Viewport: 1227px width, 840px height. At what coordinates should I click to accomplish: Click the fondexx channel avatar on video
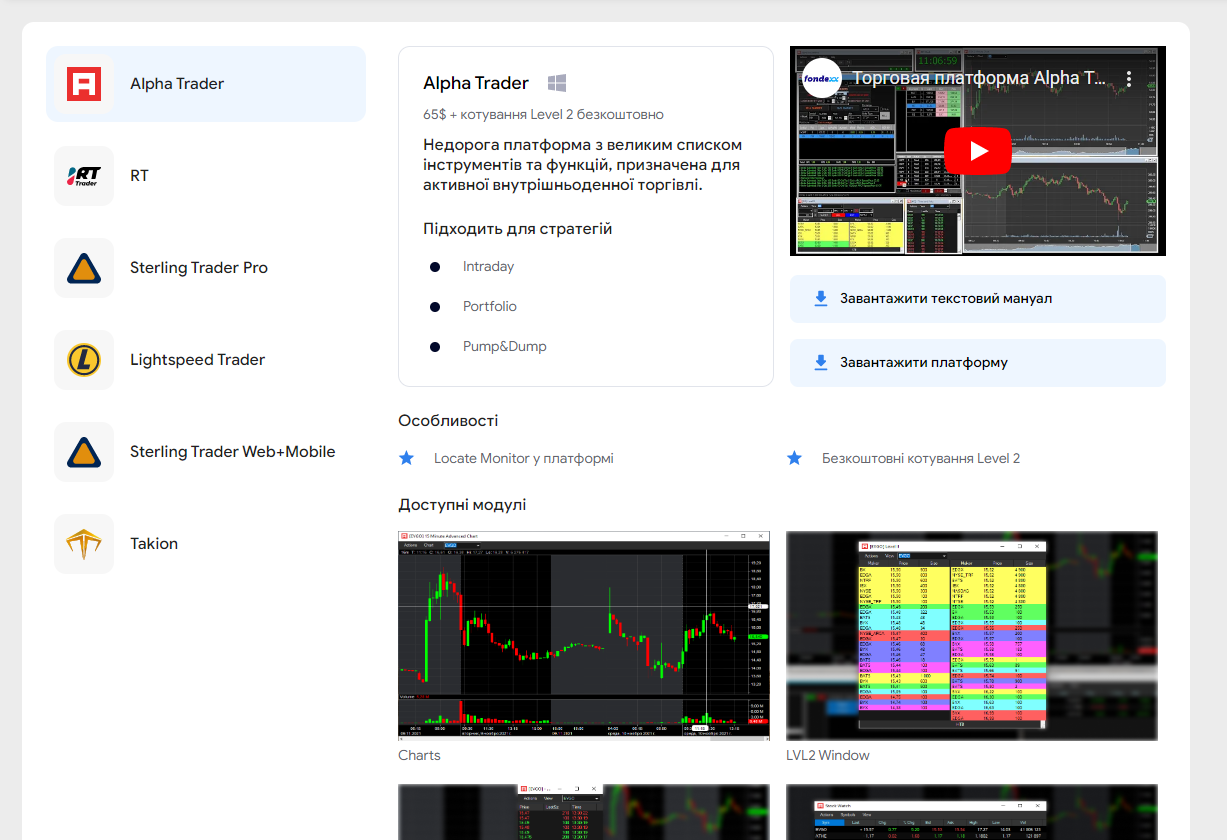(x=821, y=78)
